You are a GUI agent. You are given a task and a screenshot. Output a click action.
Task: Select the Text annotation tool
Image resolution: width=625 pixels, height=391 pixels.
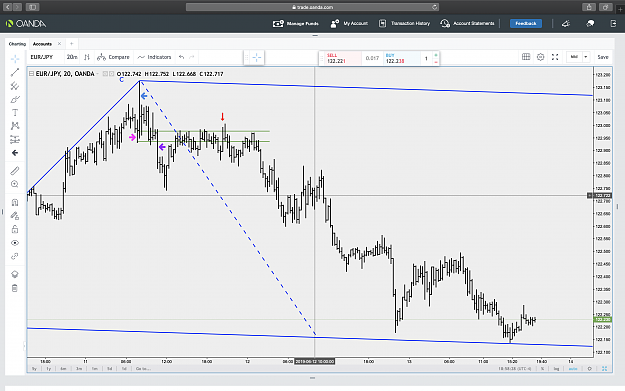pyautogui.click(x=15, y=113)
